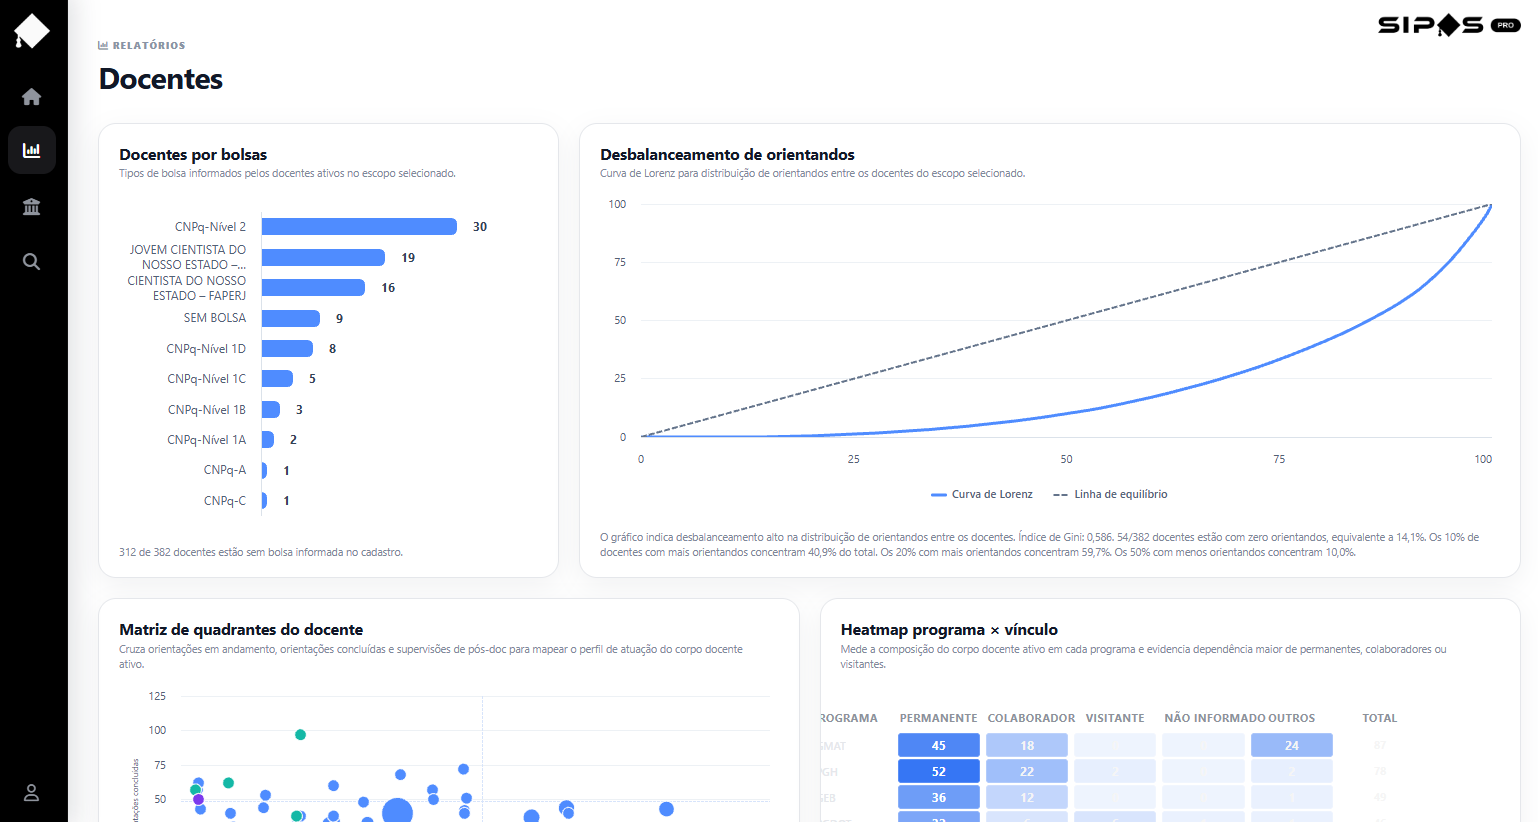The height and width of the screenshot is (822, 1538).
Task: Open the Institutions building icon
Action: point(32,206)
